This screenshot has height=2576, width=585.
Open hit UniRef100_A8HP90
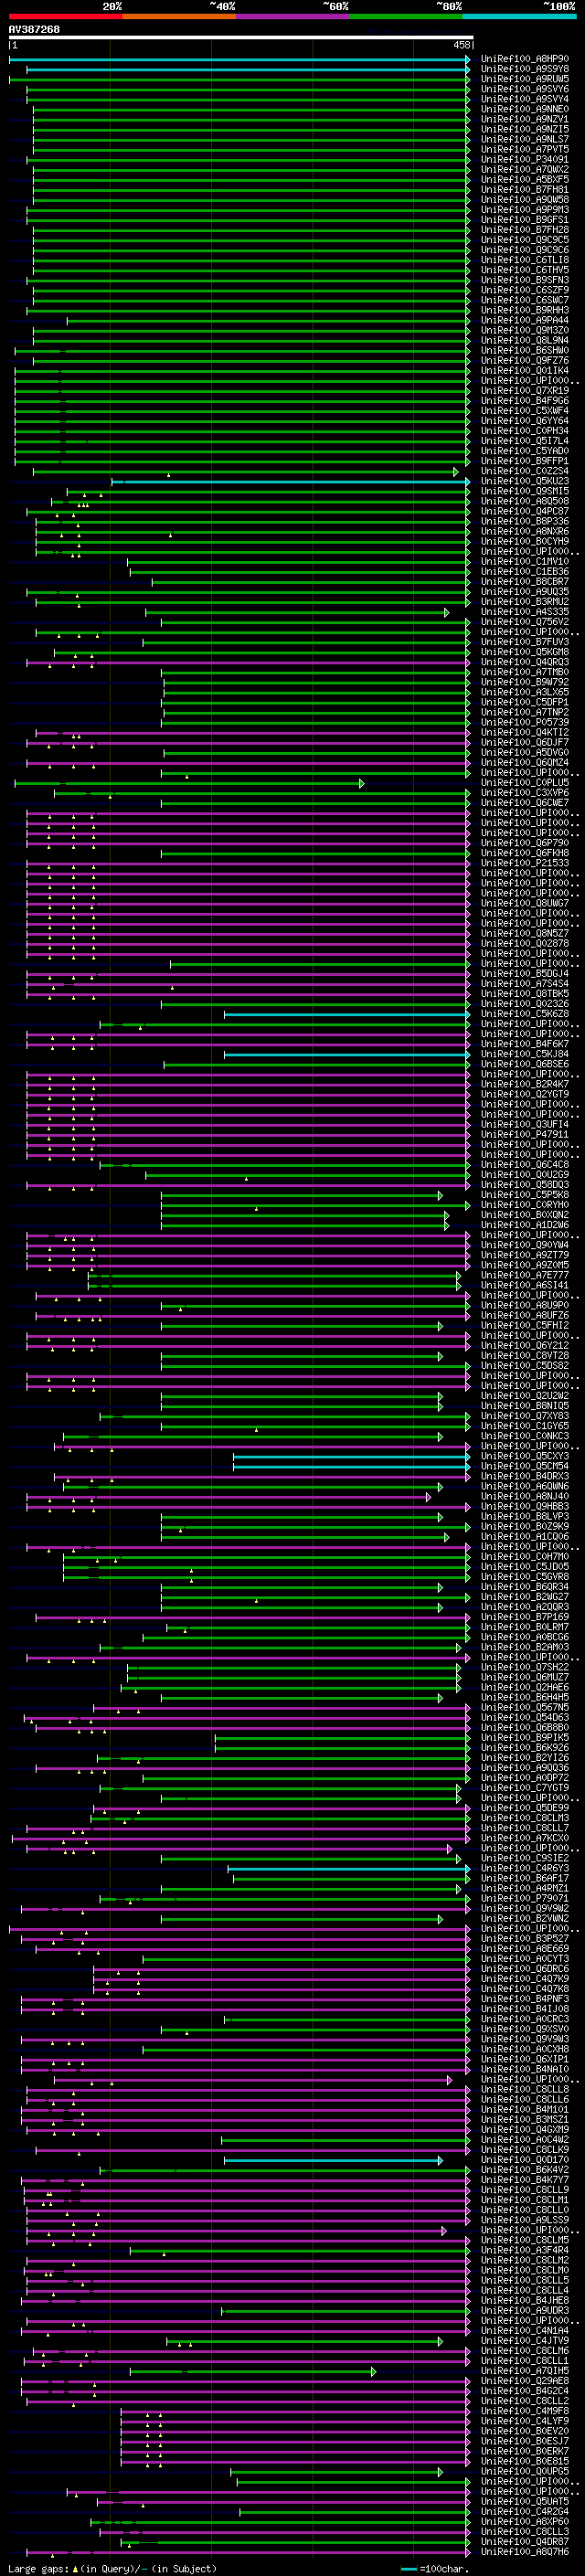(x=524, y=59)
